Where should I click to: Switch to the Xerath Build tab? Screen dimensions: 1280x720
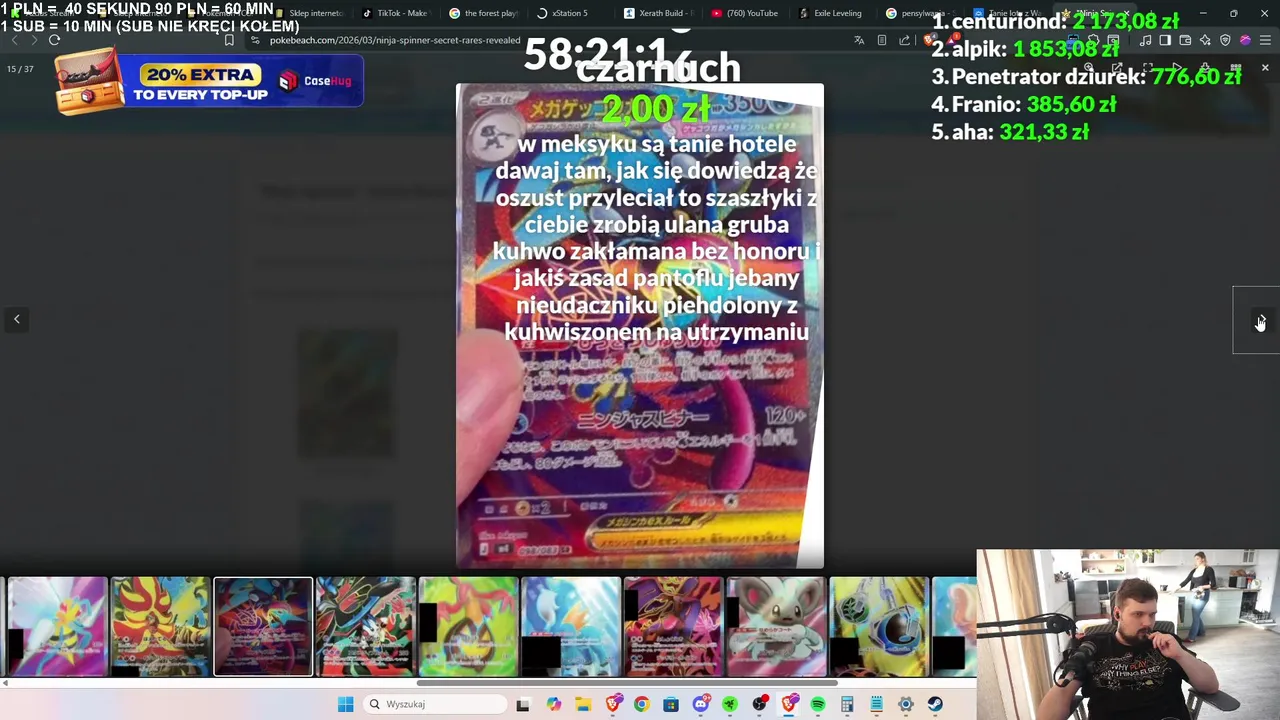pyautogui.click(x=658, y=13)
